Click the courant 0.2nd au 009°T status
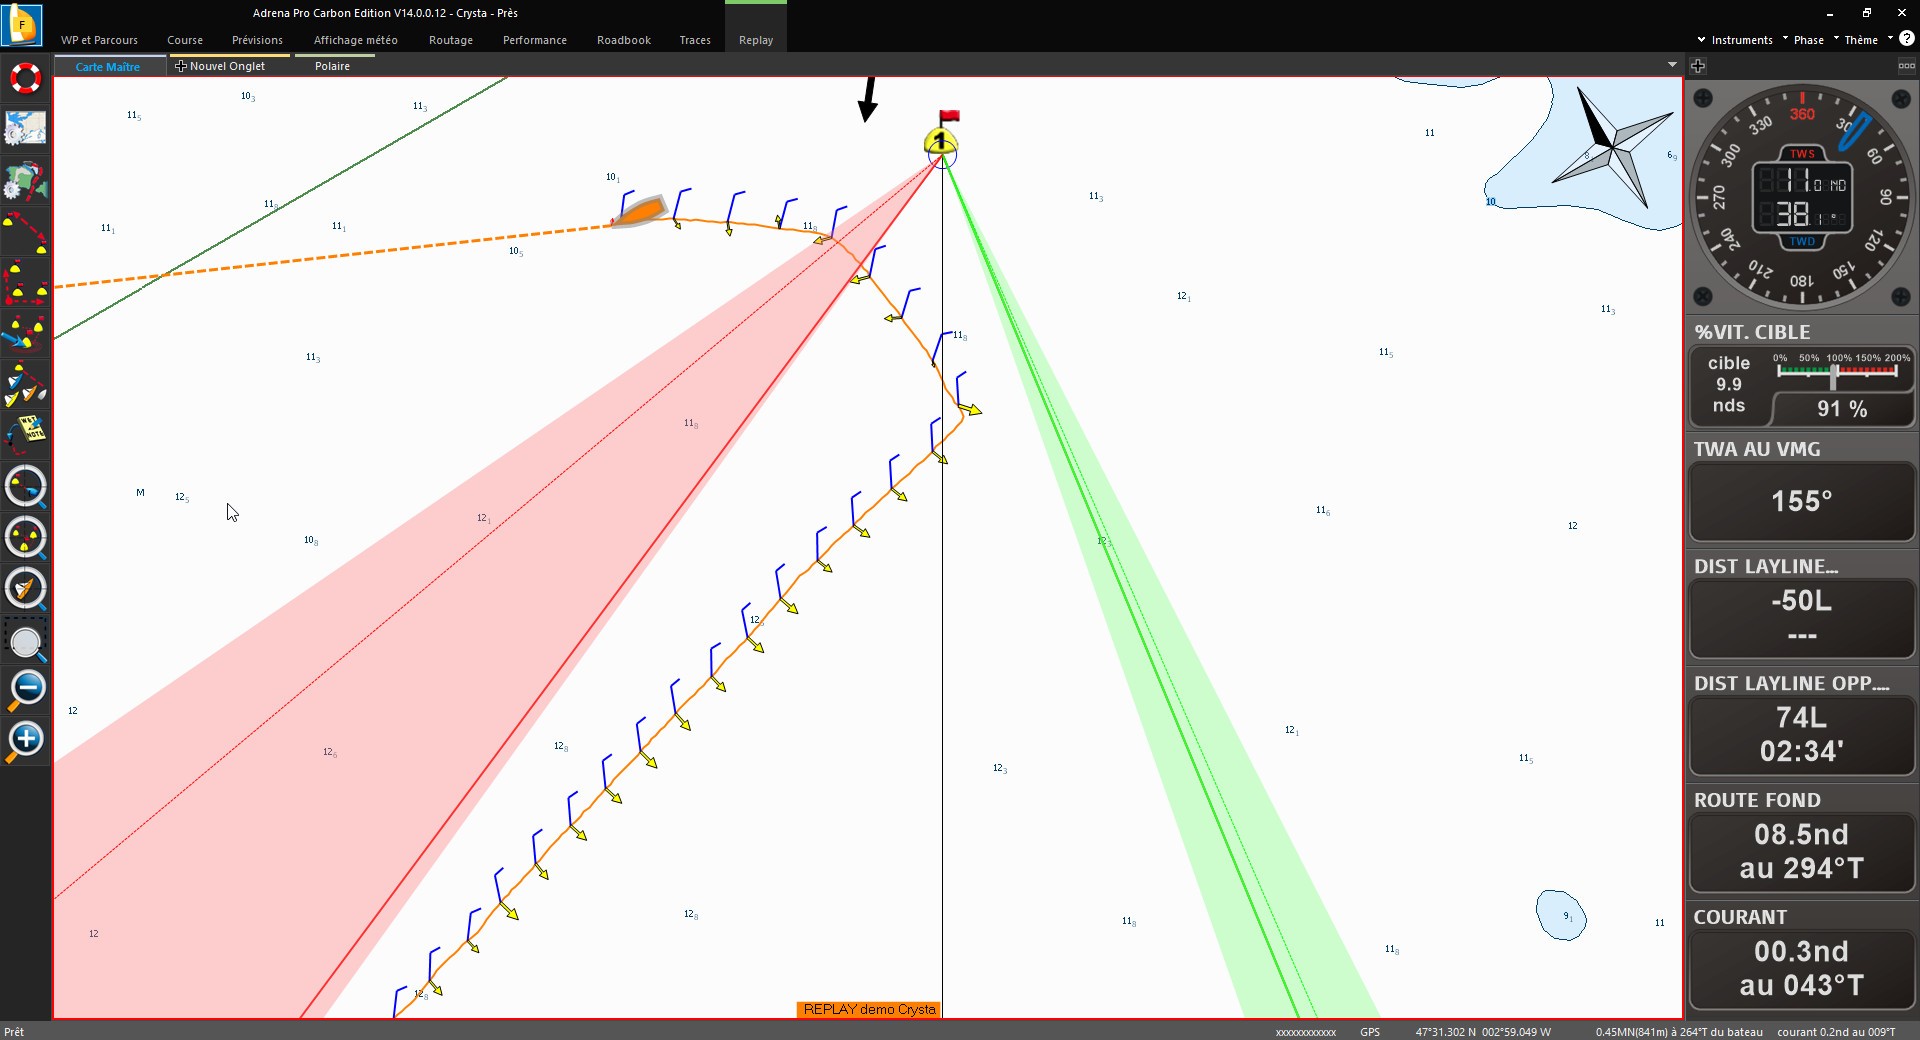Screen dimensions: 1920x1040 pos(1836,1032)
